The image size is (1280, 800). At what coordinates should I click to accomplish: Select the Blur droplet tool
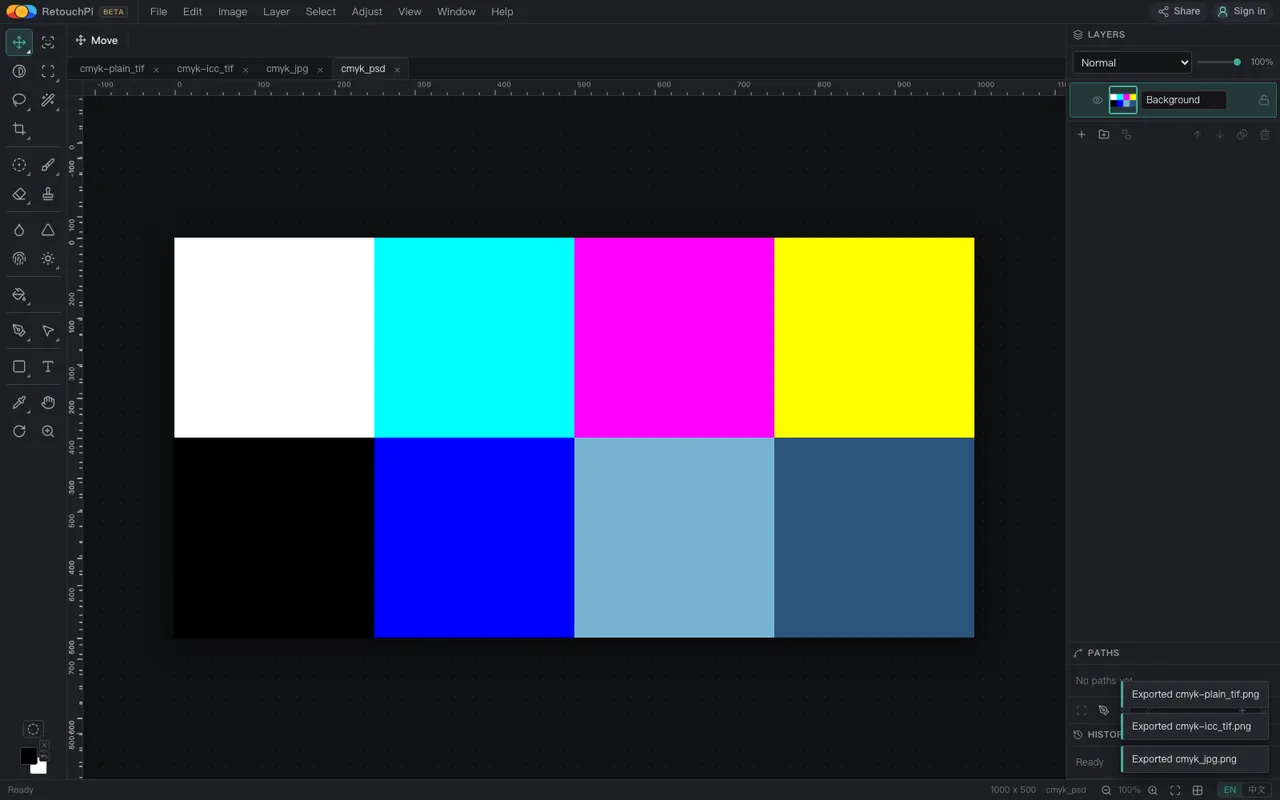(19, 230)
